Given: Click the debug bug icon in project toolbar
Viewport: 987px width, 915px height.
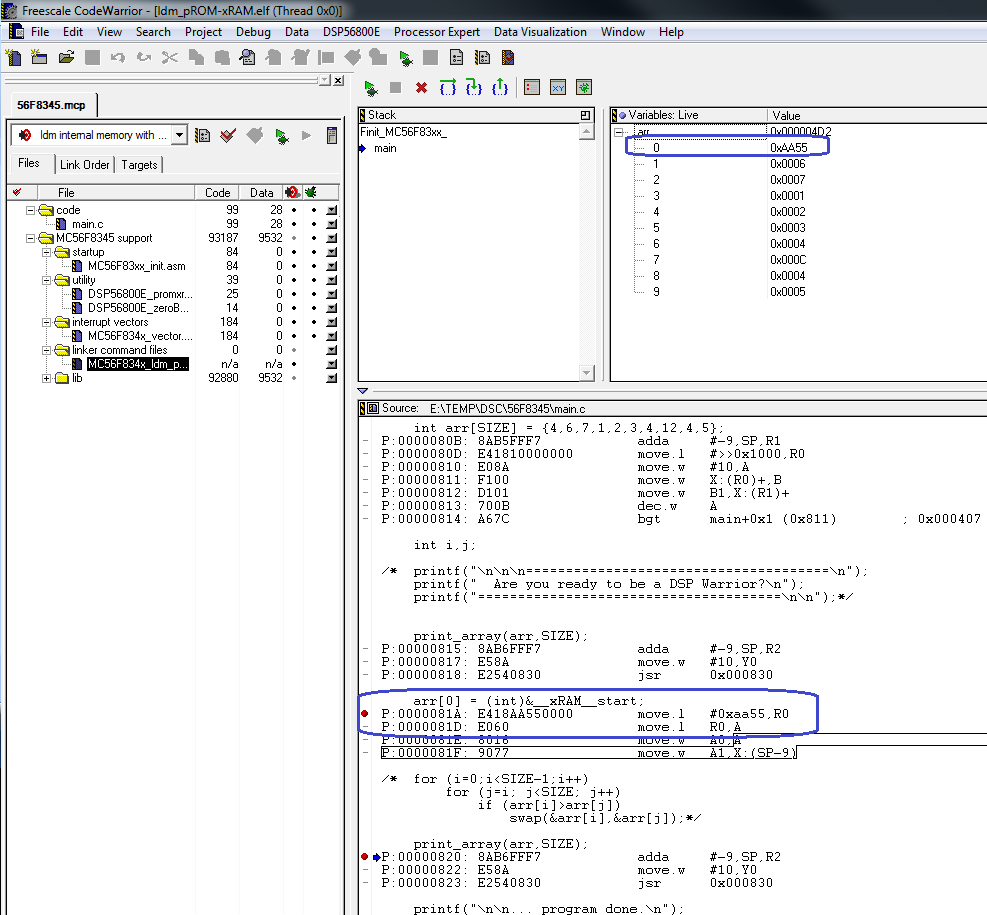Looking at the screenshot, I should (x=281, y=135).
